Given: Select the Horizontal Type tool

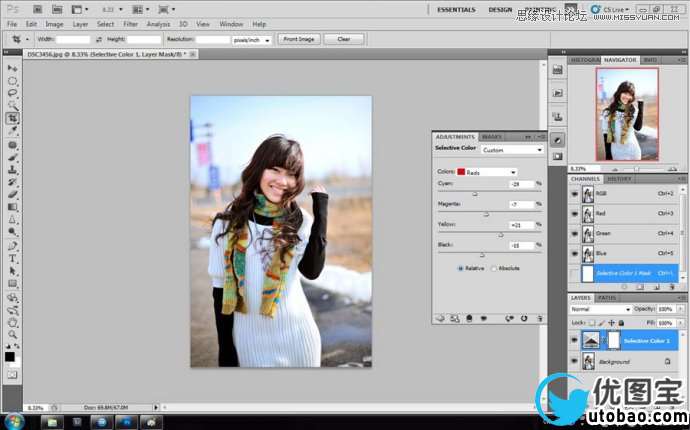Looking at the screenshot, I should (x=12, y=259).
